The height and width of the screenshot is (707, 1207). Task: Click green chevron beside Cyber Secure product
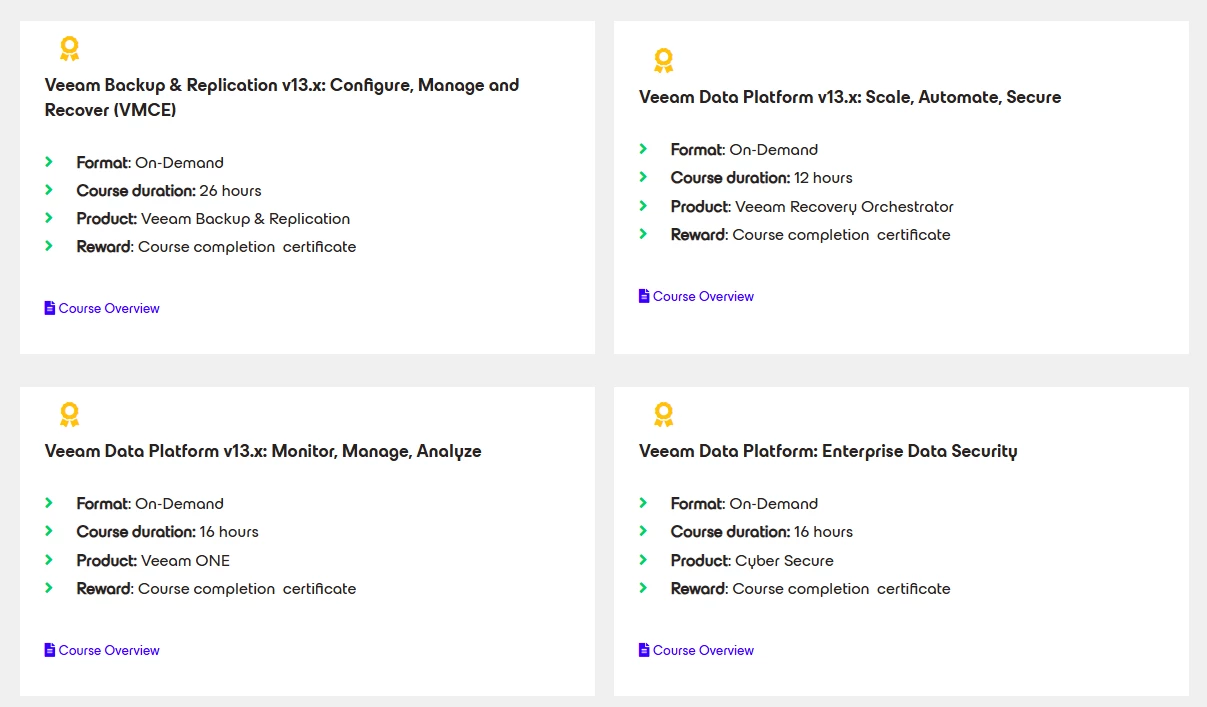(x=643, y=560)
